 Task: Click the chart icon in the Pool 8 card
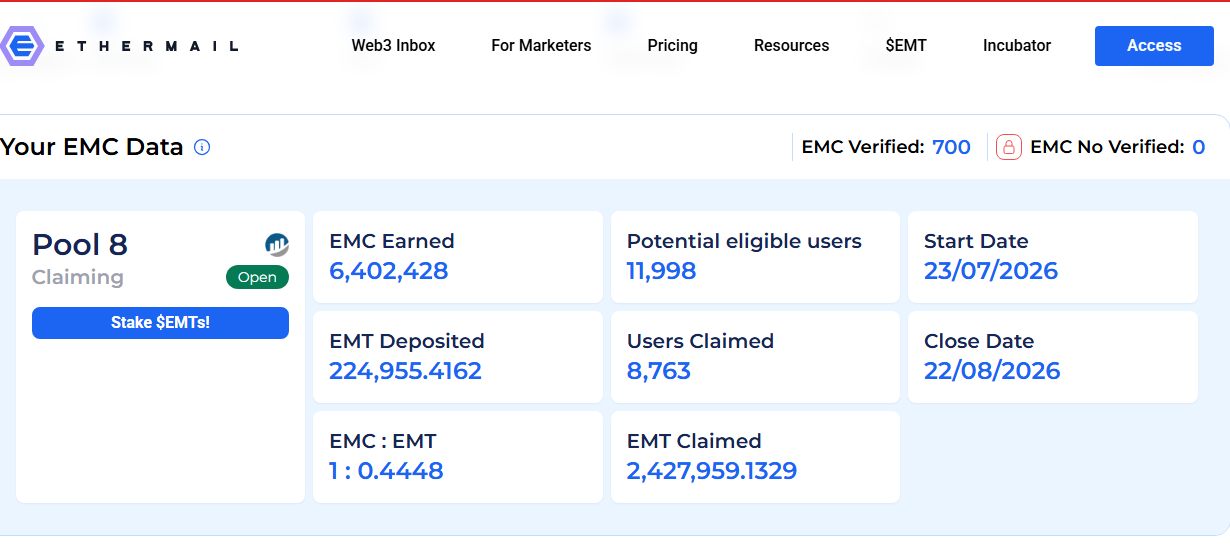click(277, 244)
